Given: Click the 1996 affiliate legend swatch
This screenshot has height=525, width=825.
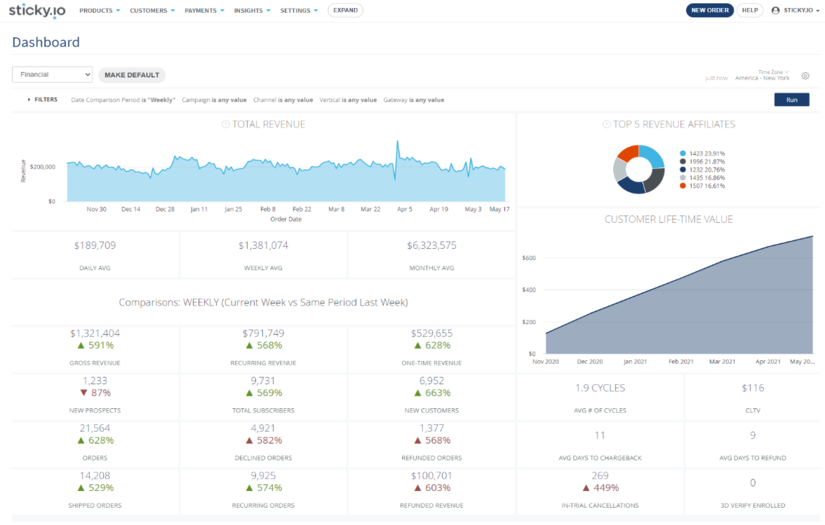Looking at the screenshot, I should (x=682, y=161).
